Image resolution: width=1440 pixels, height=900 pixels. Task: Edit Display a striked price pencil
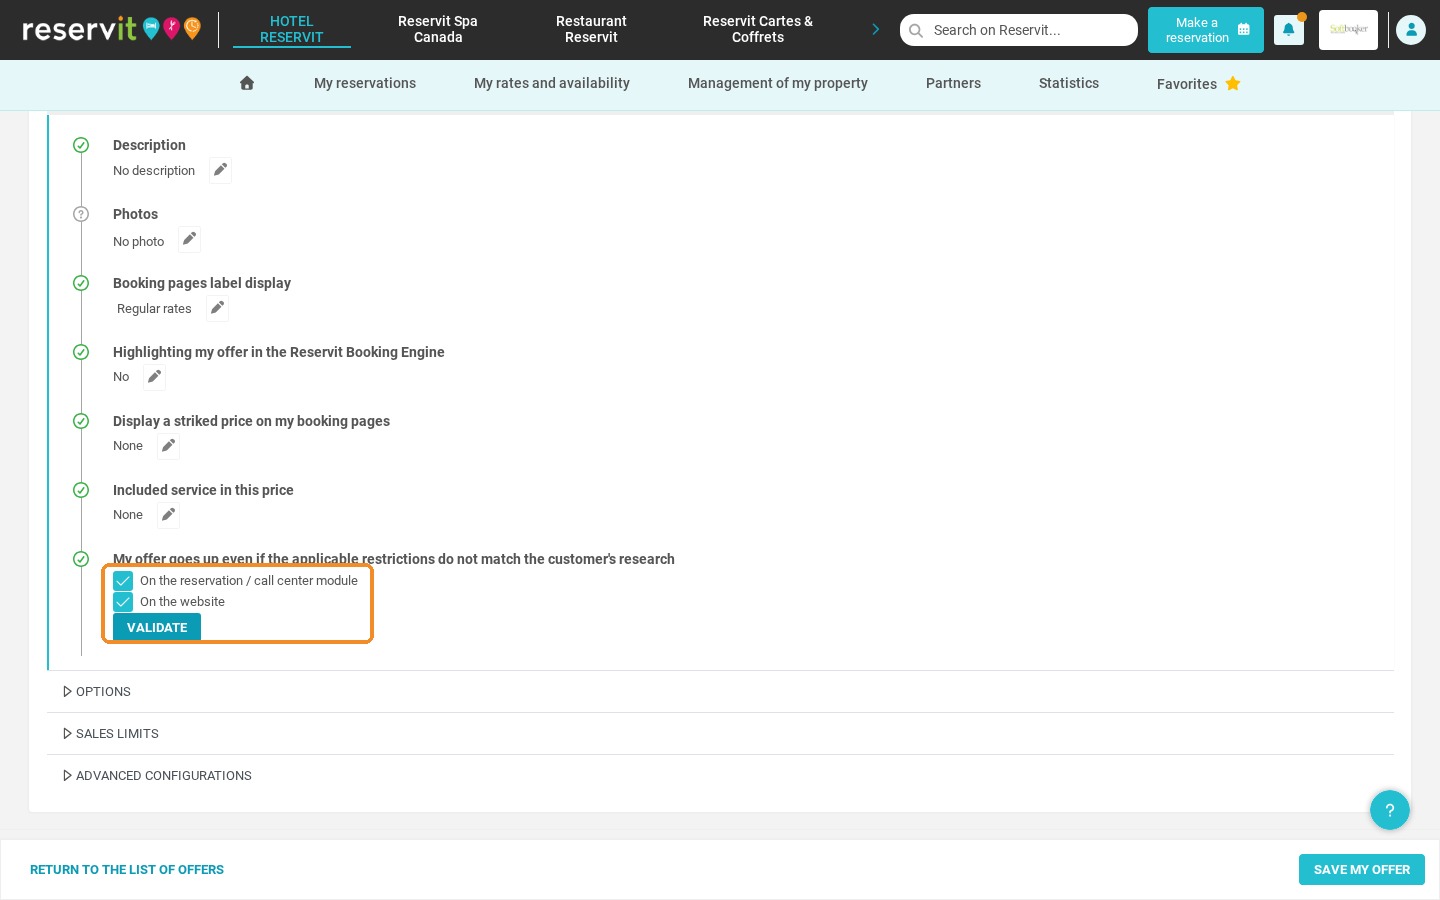point(168,446)
